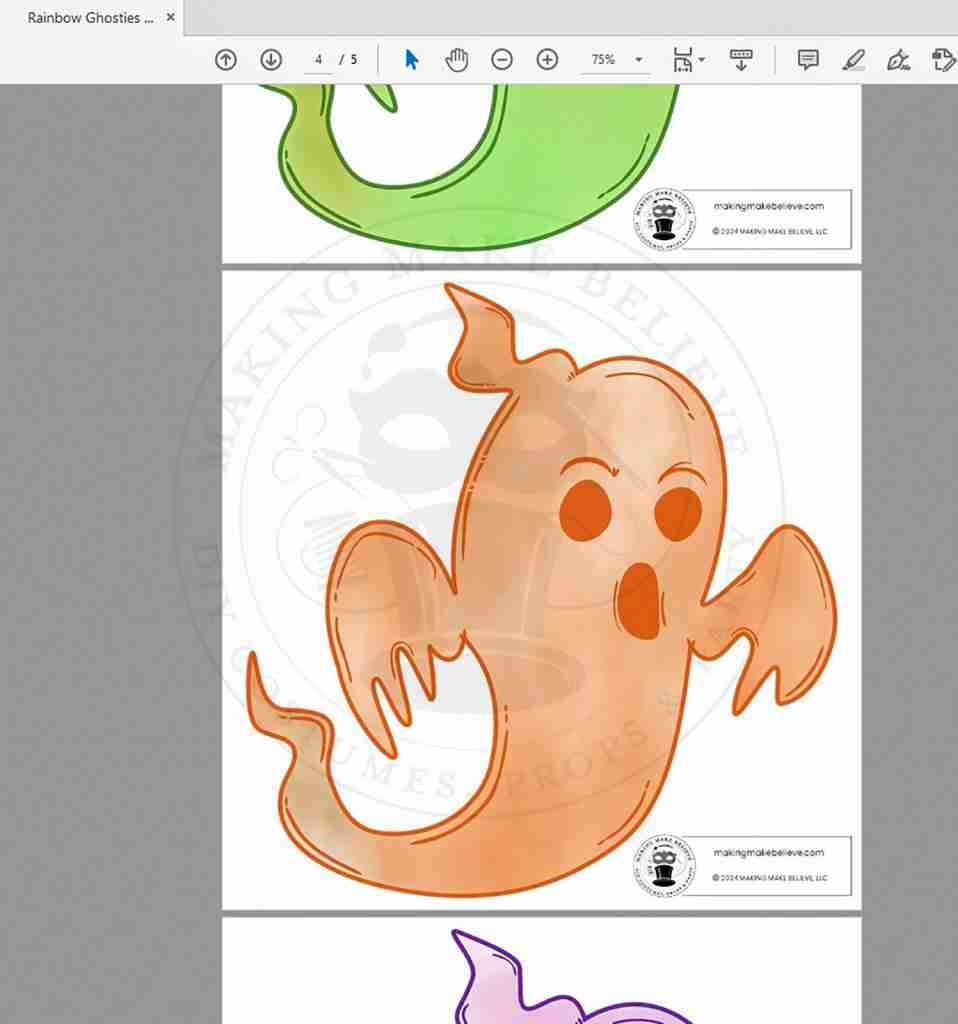The image size is (958, 1024).
Task: Go to next page with down arrow
Action: pyautogui.click(x=271, y=60)
